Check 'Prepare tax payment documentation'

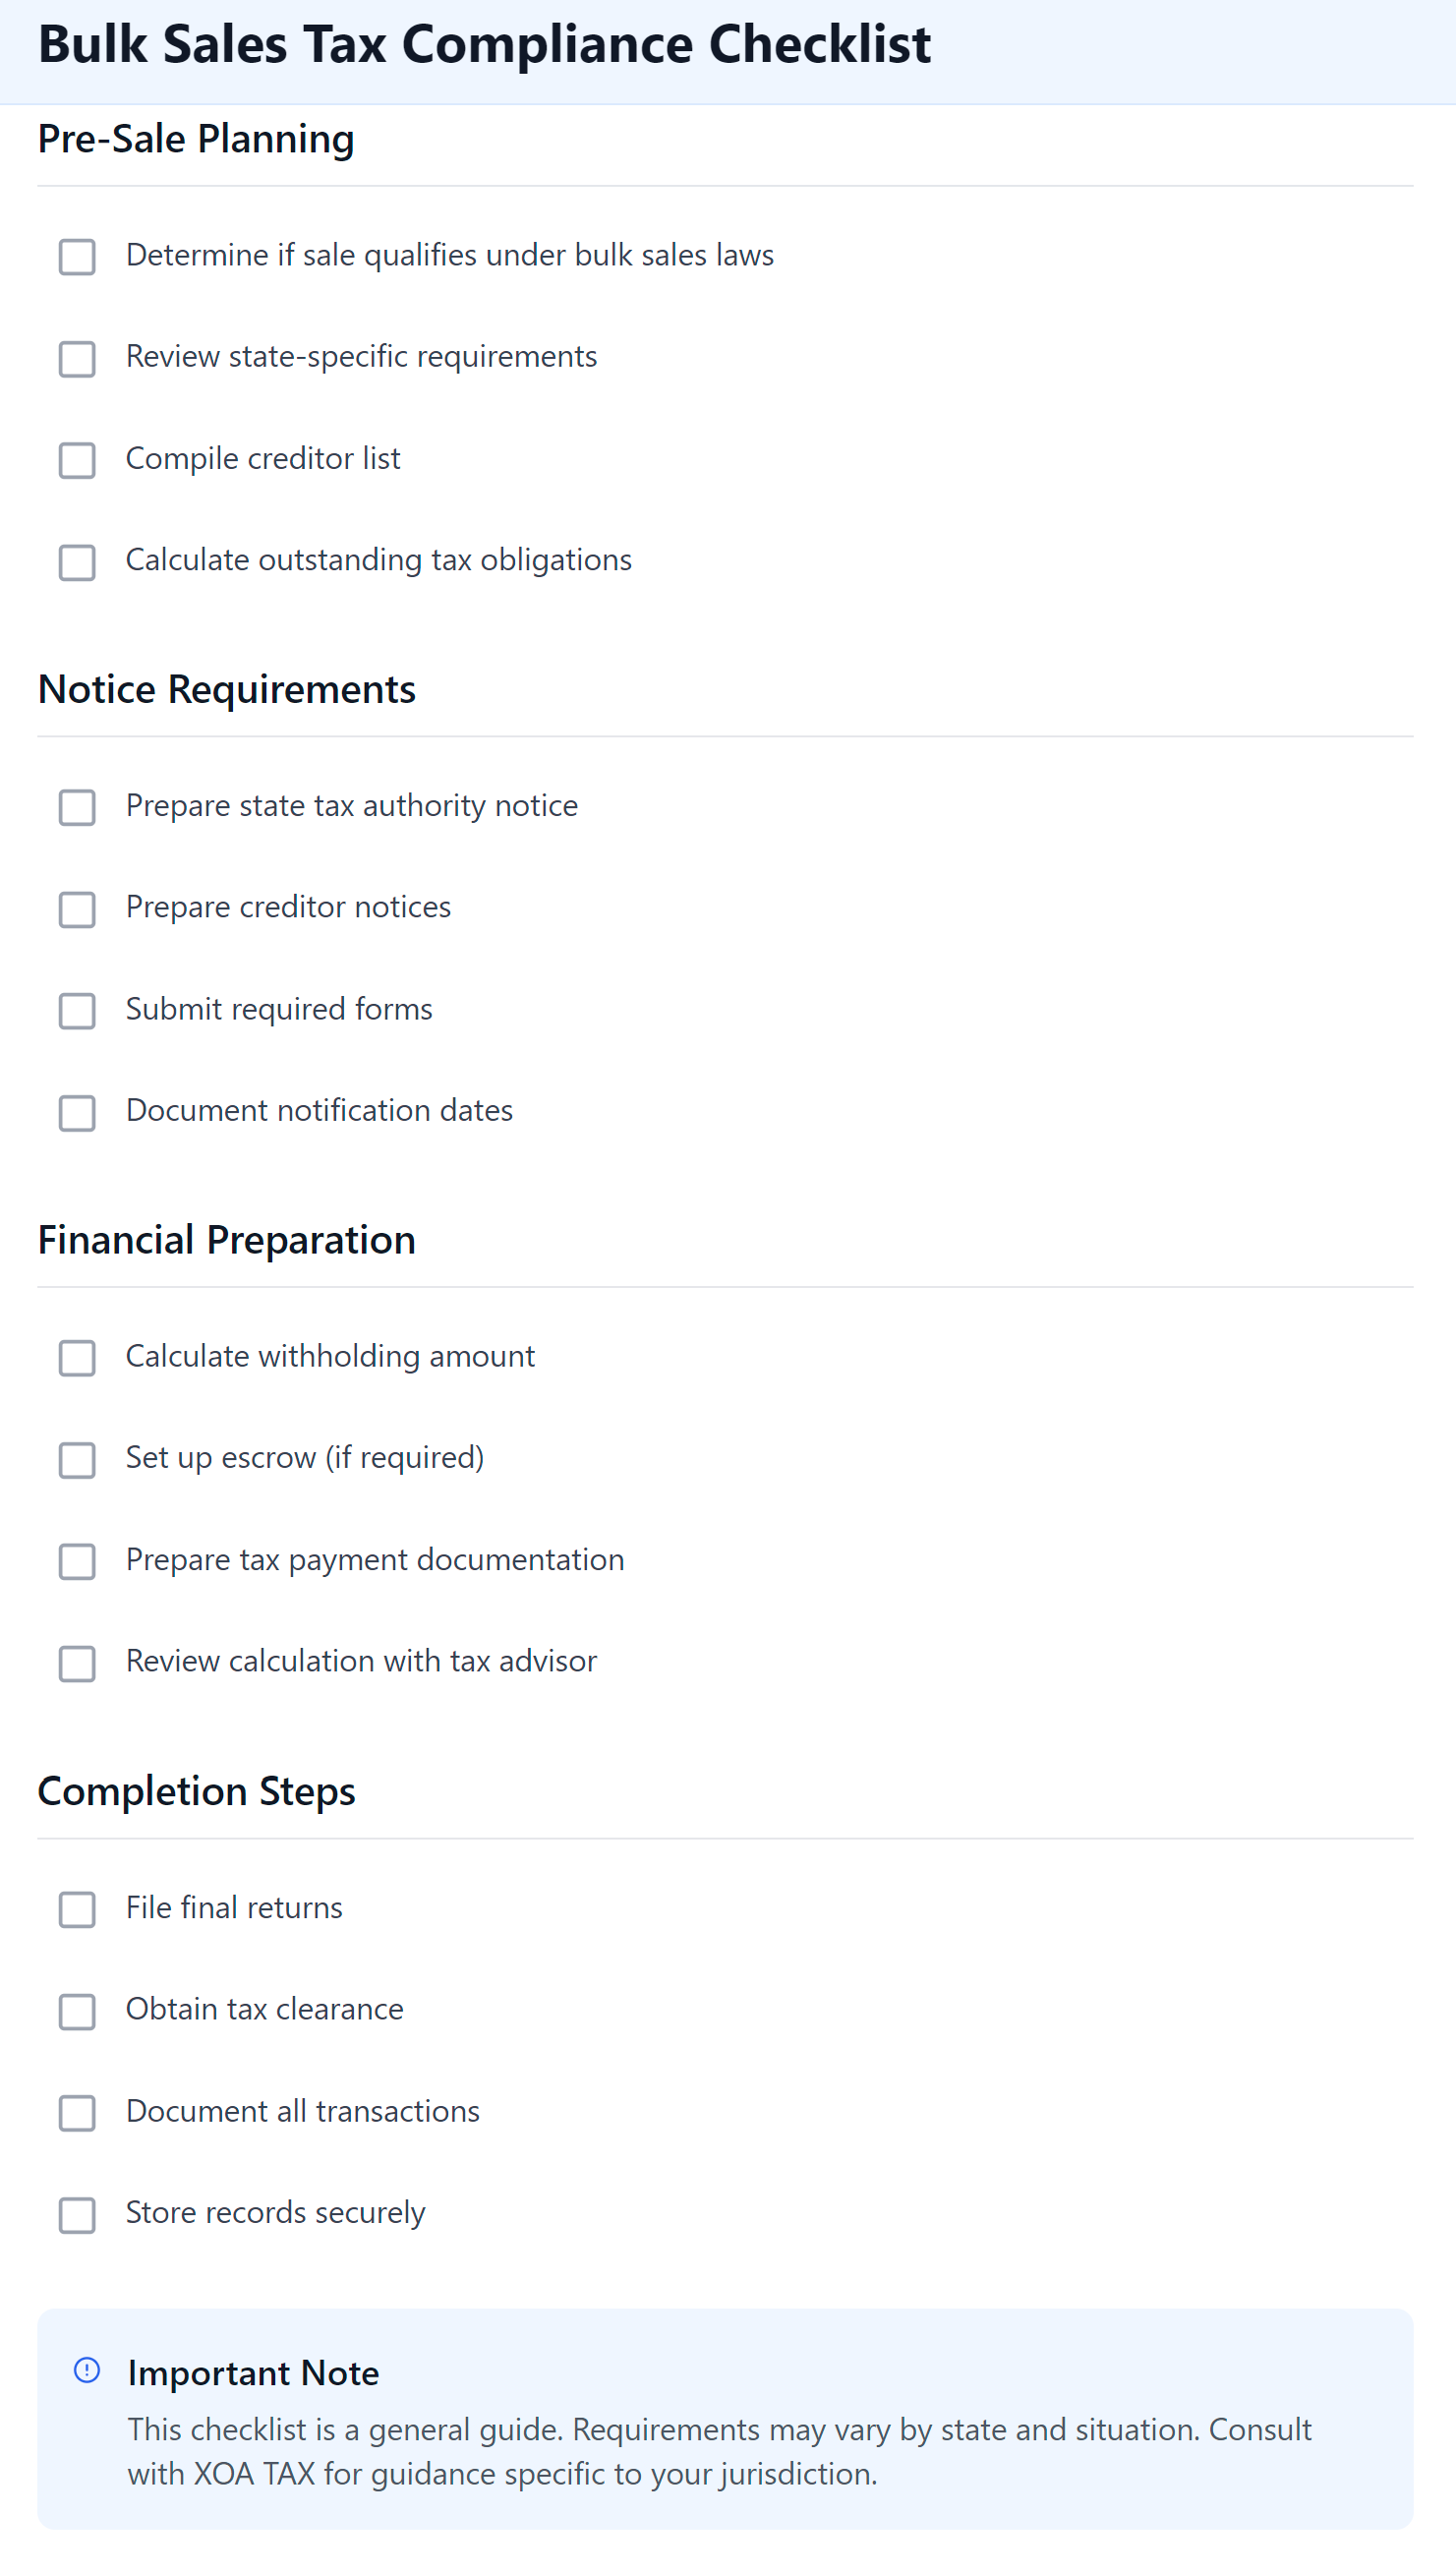click(77, 1562)
